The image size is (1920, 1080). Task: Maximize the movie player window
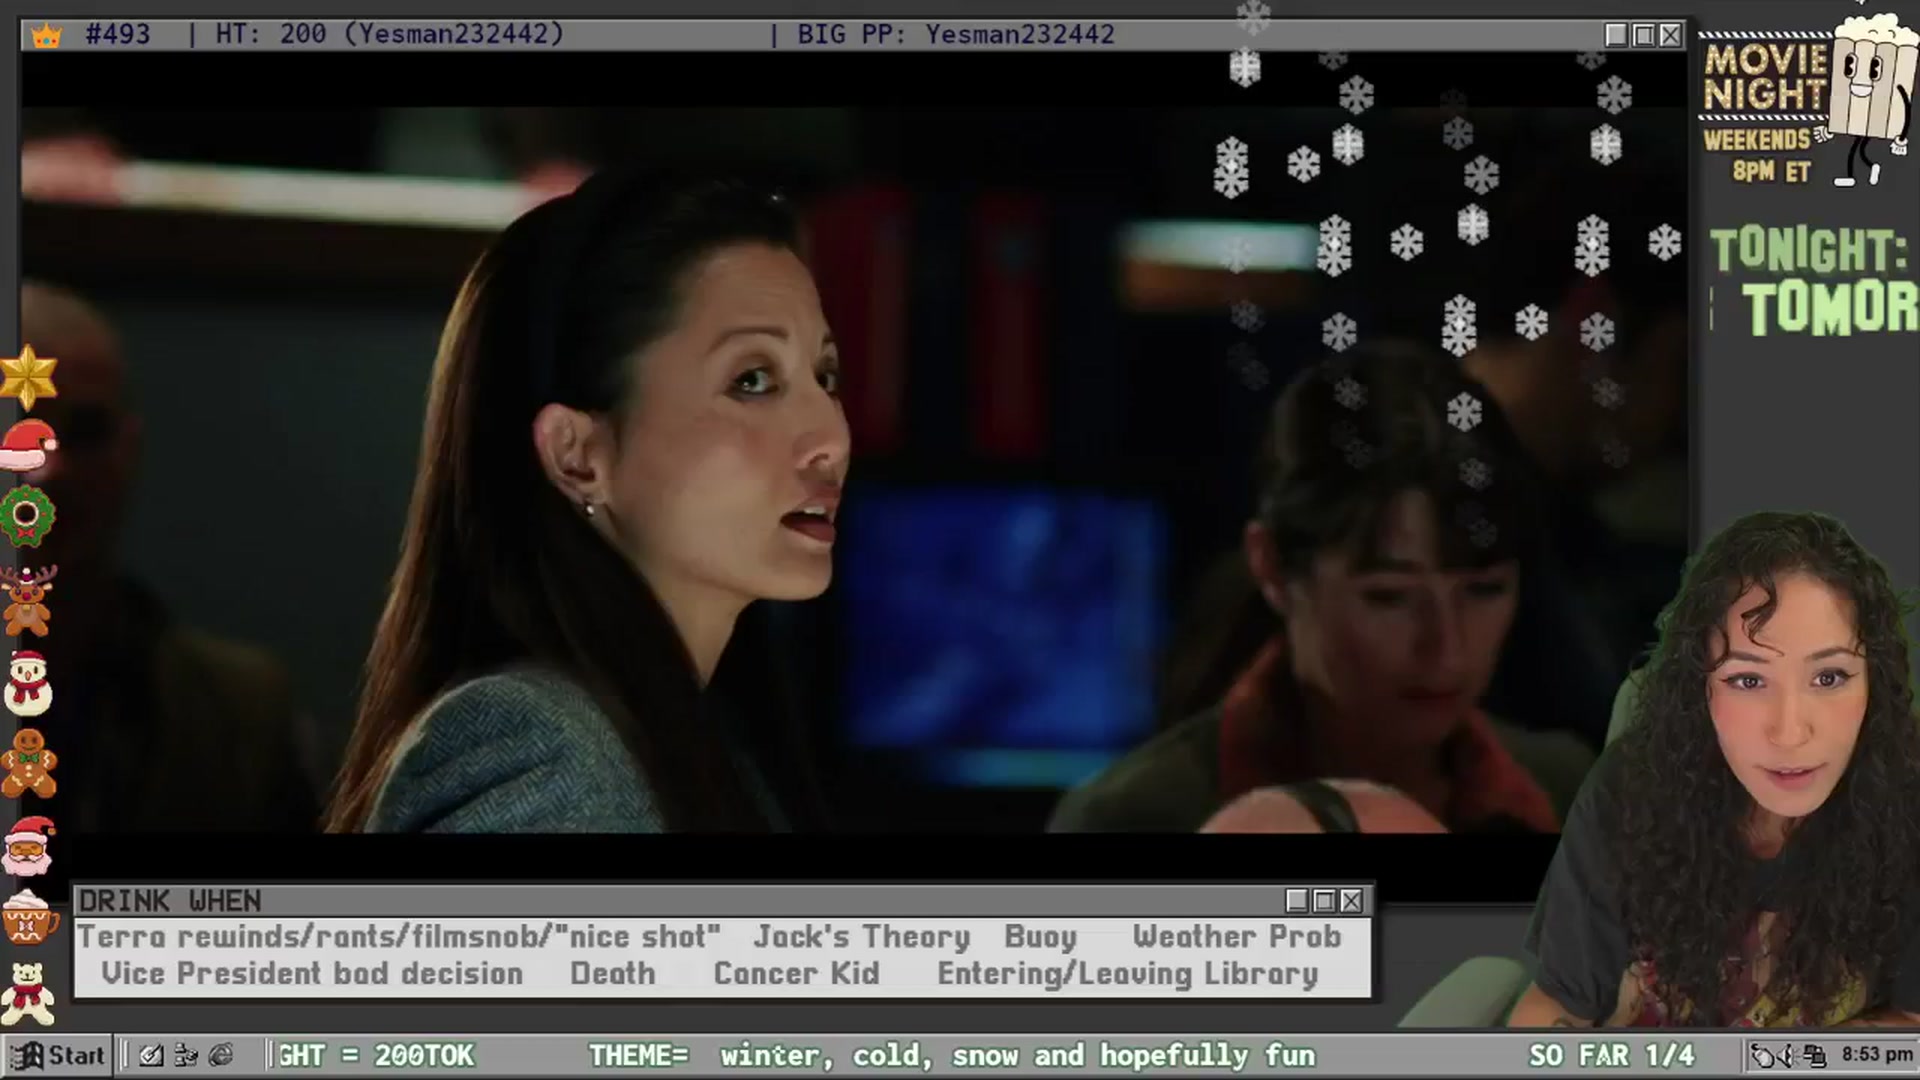(1643, 35)
